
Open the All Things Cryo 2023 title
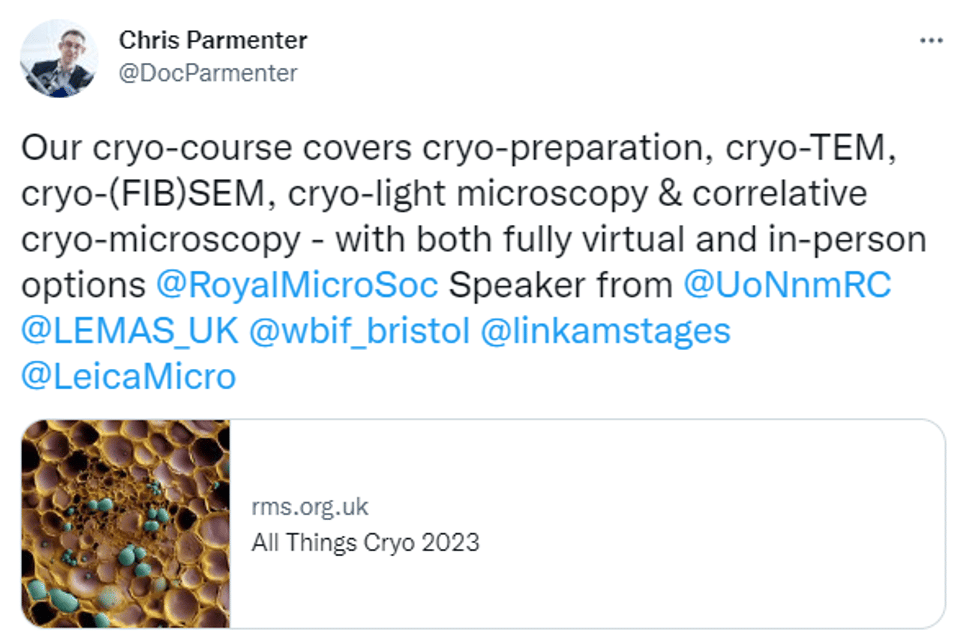coord(366,543)
